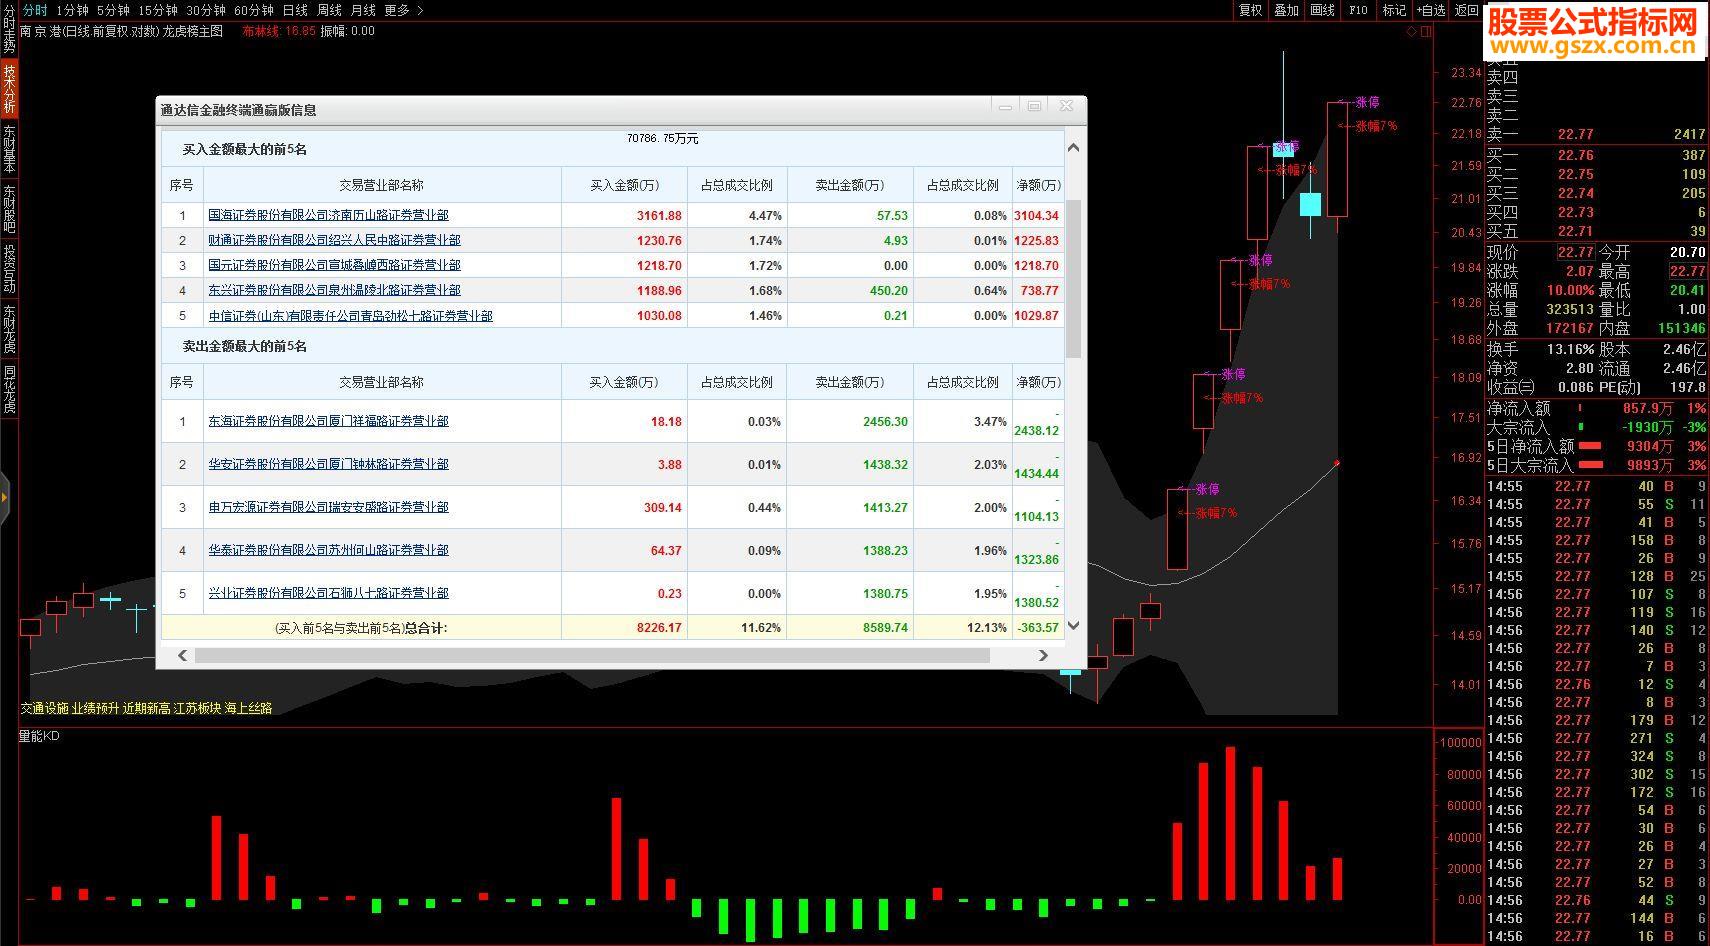Click the 海上丝路 tag
Screen dimensions: 1710x946
coord(248,708)
